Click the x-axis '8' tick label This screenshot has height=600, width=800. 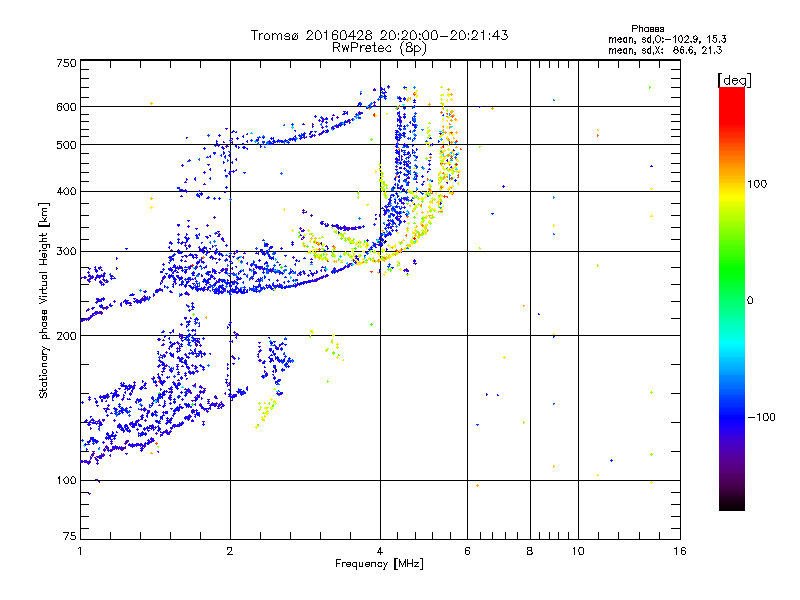pyautogui.click(x=530, y=551)
